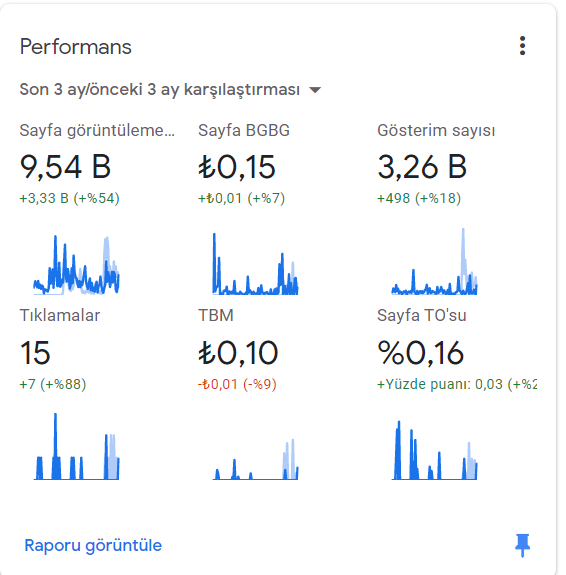Click the Sayfa görüntüleme sparkline chart
566x575 pixels.
coord(76,264)
